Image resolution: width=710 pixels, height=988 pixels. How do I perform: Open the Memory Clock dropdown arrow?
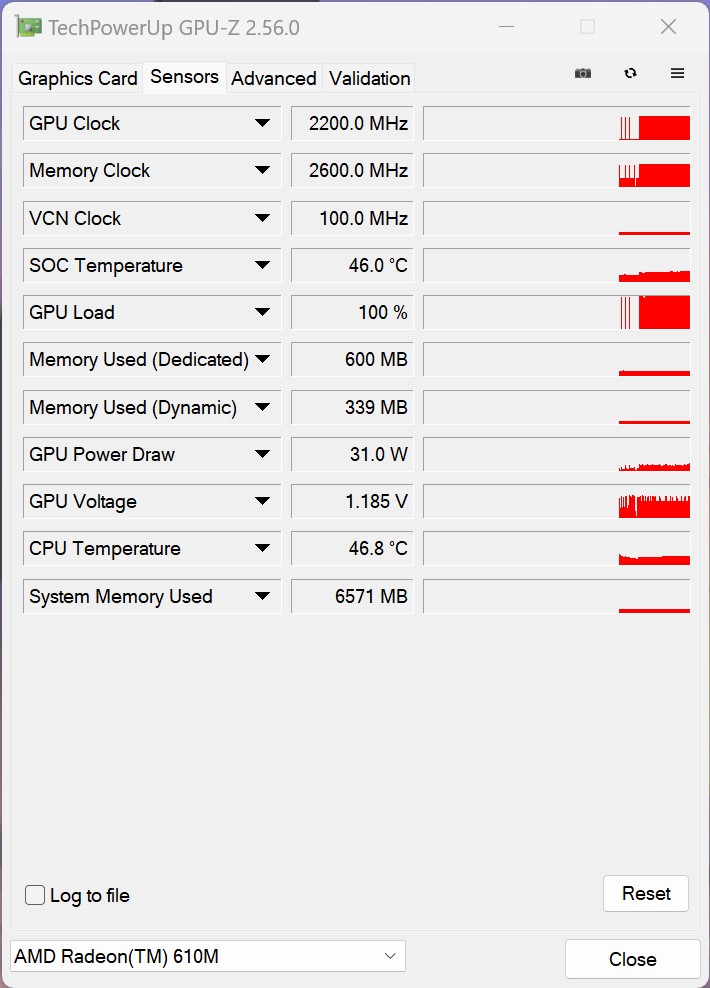pos(262,170)
